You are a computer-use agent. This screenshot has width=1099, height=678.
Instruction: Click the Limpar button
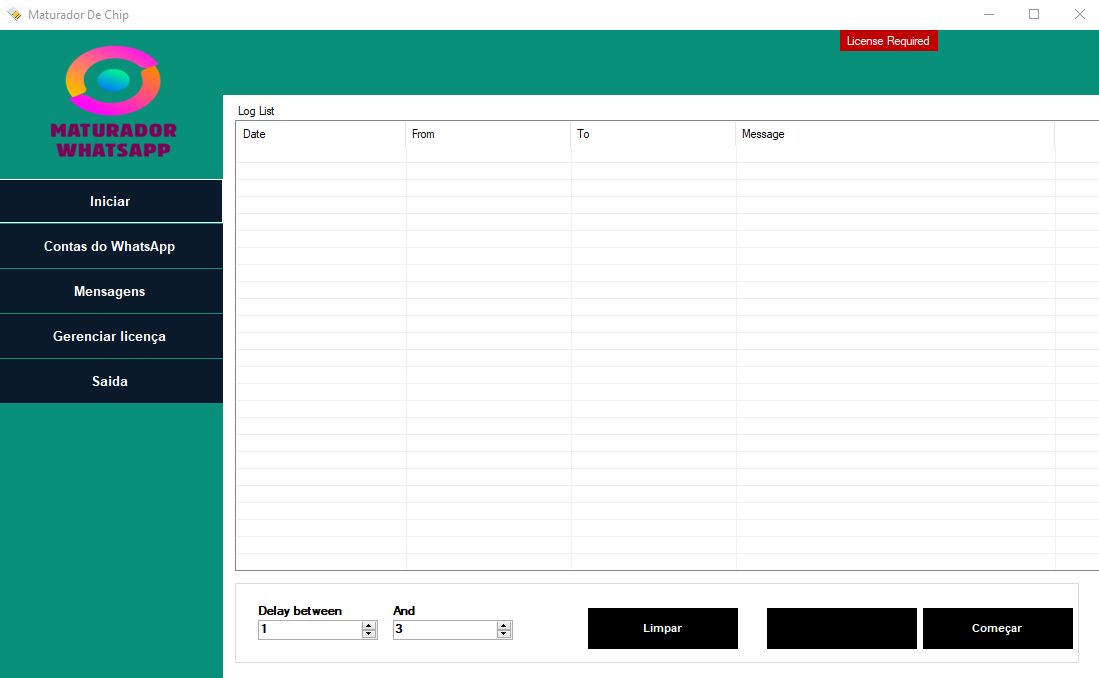tap(662, 628)
